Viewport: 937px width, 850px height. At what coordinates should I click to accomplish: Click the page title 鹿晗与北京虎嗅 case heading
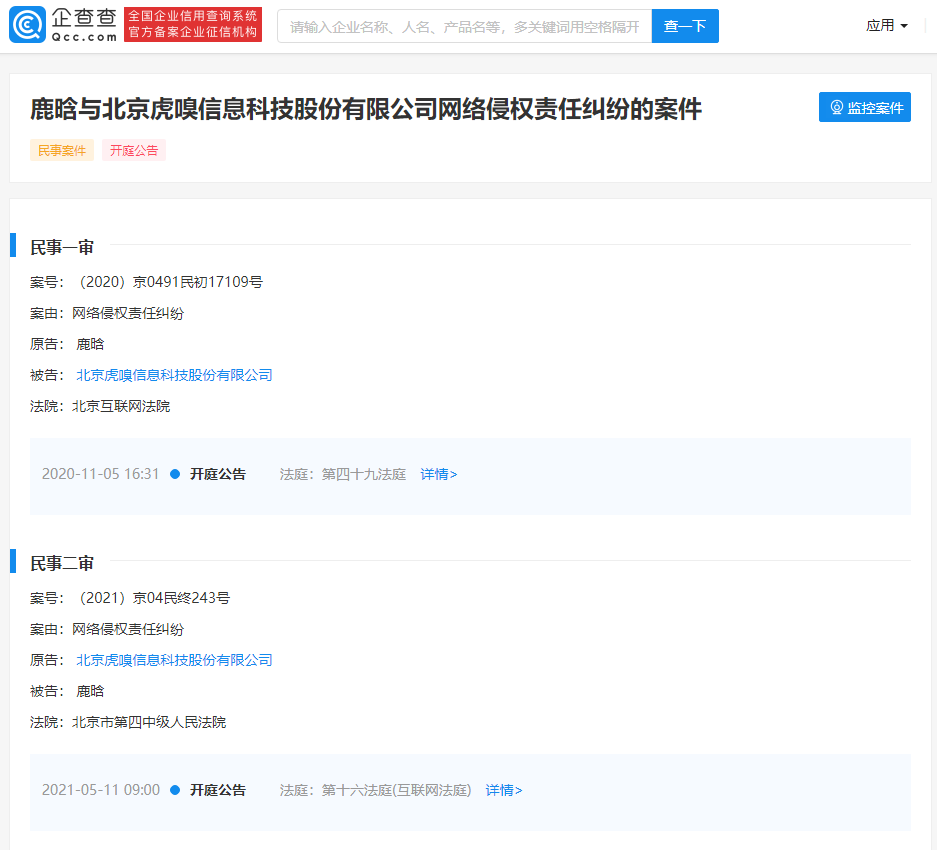tap(366, 109)
